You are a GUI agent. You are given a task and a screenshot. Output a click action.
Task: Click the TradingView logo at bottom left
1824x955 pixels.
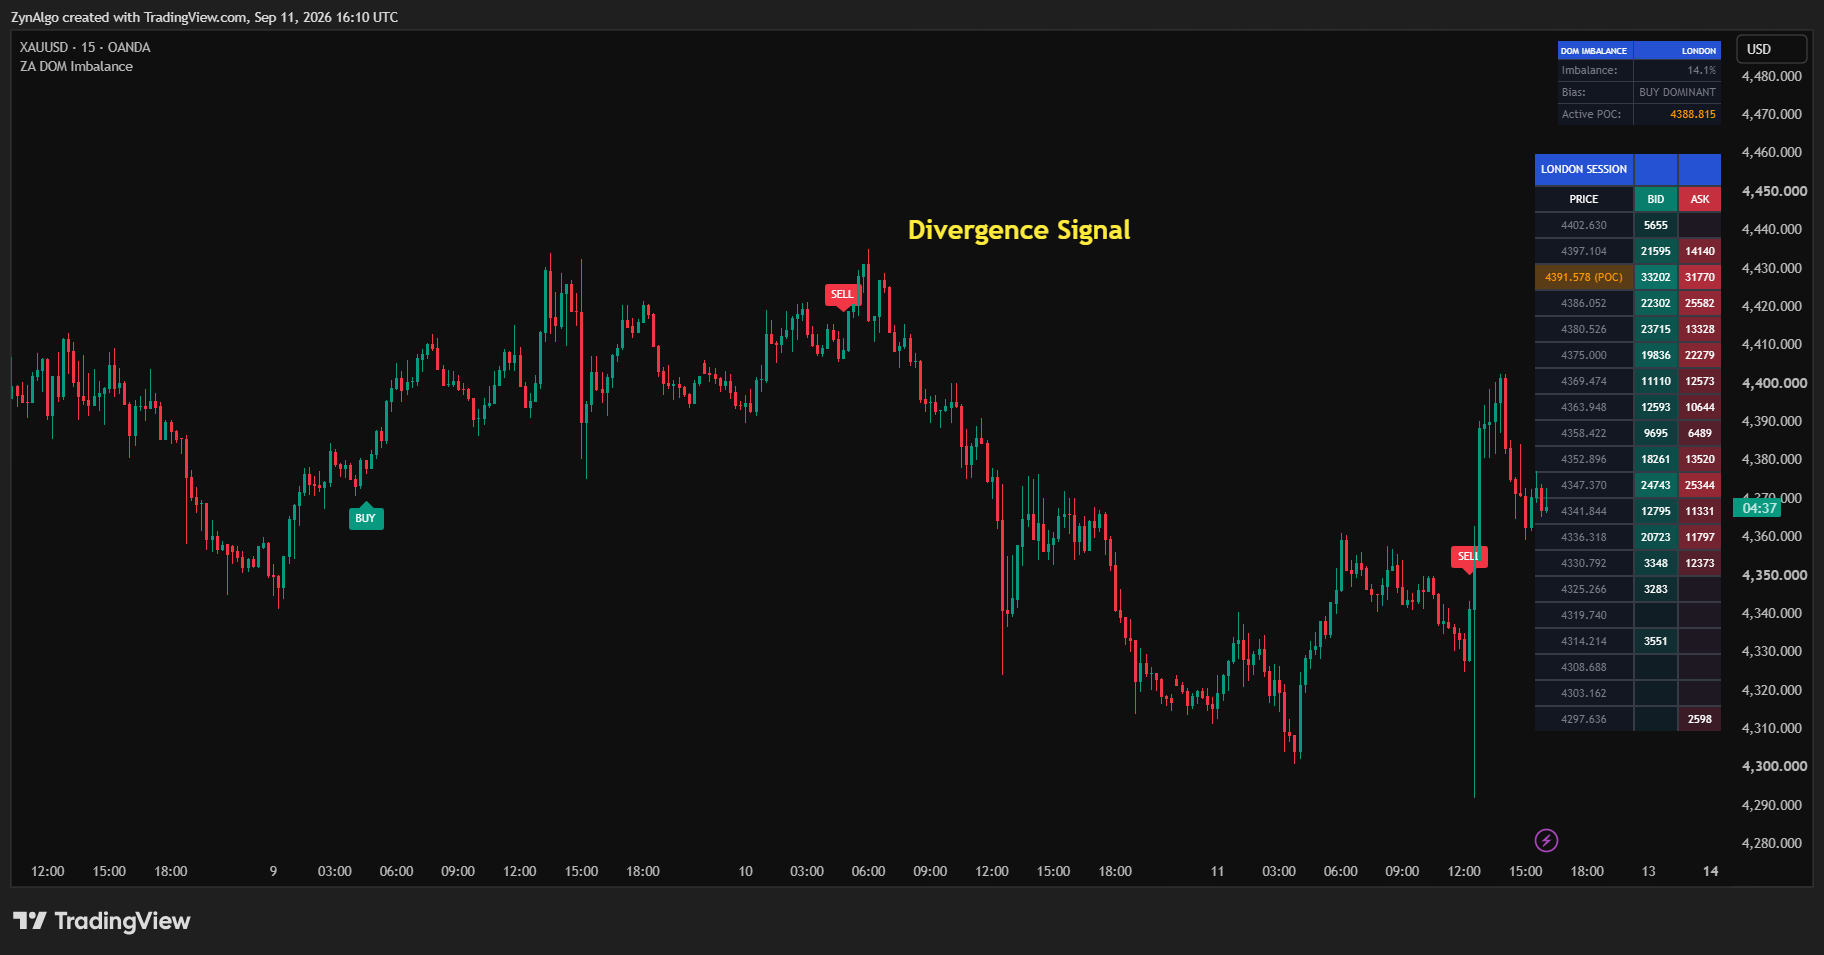[101, 921]
